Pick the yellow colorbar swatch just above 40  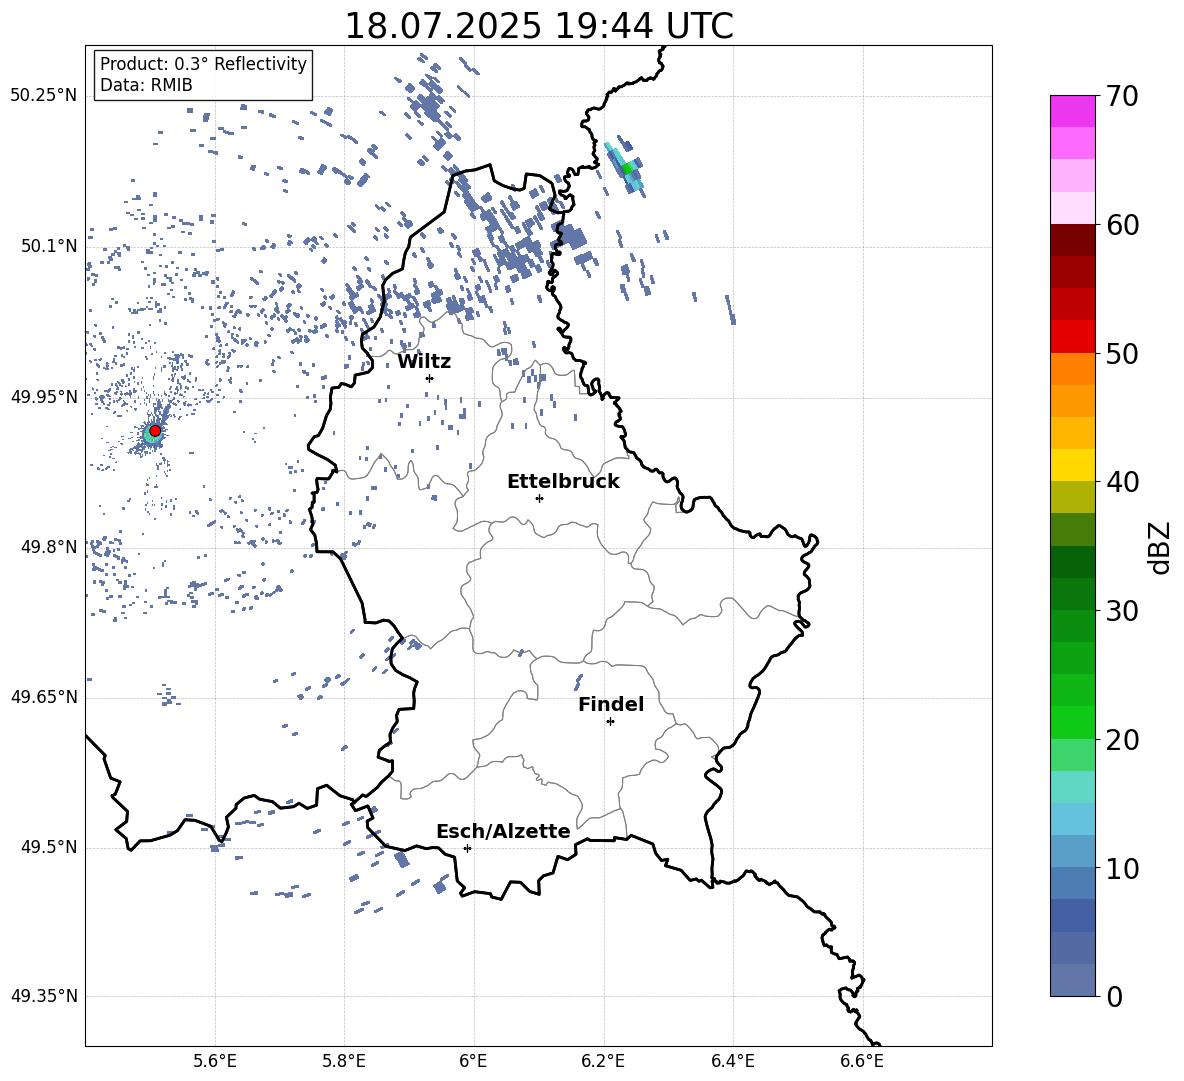(x=1072, y=465)
